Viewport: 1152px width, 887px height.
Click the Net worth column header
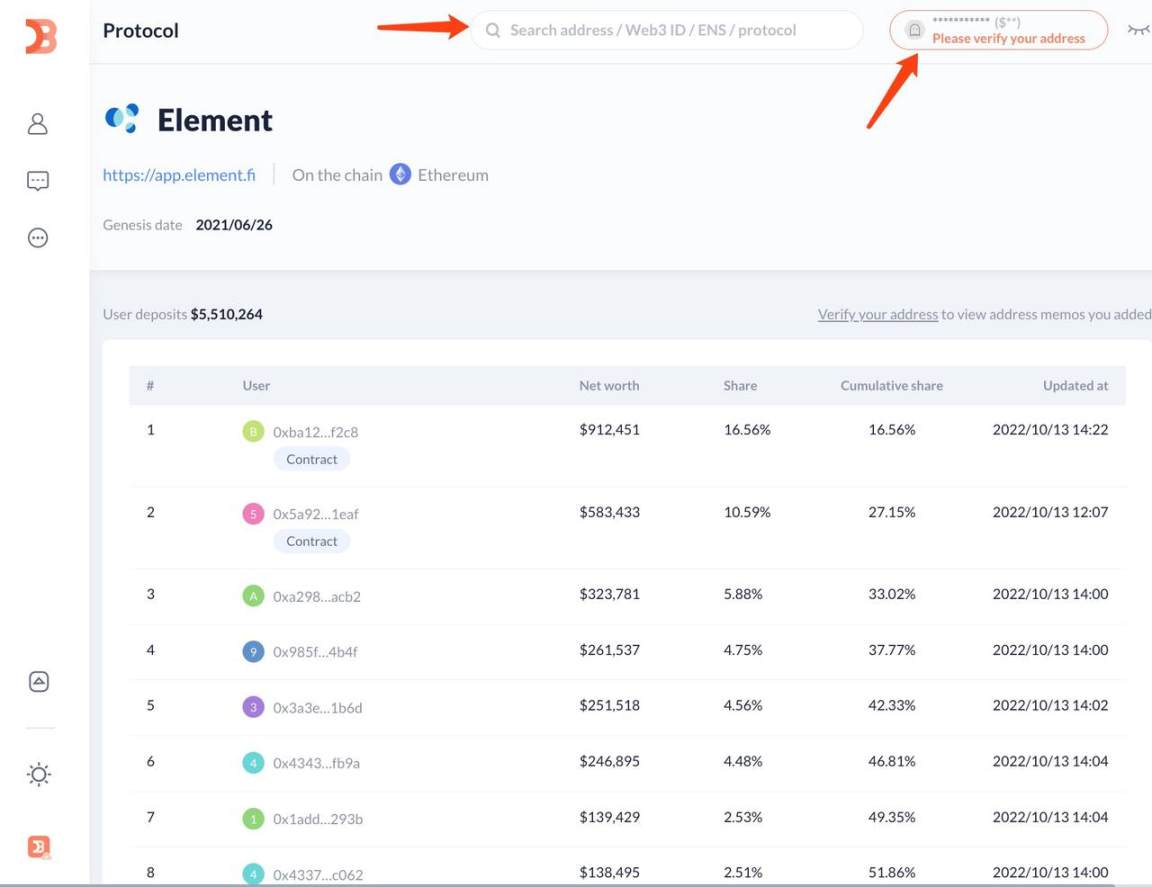[x=609, y=385]
